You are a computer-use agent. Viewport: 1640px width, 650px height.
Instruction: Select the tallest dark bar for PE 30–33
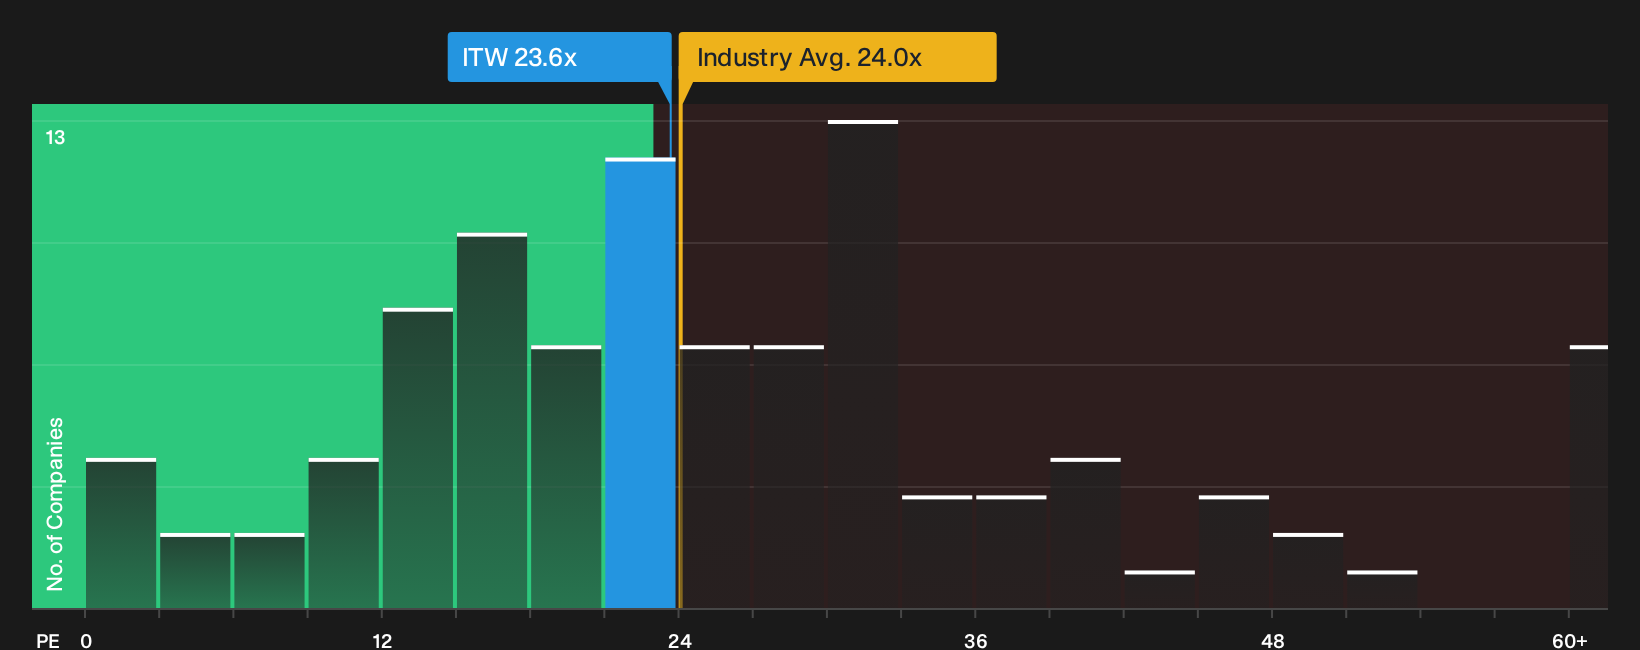[x=863, y=364]
